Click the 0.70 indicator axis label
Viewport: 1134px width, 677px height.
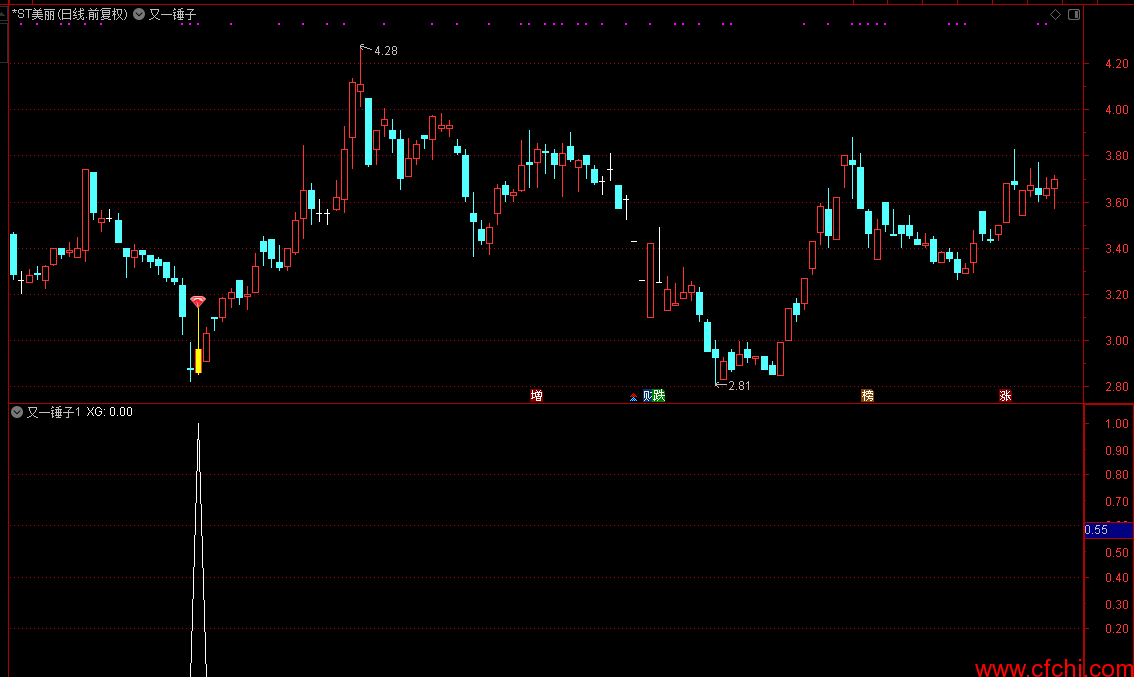pos(1117,502)
